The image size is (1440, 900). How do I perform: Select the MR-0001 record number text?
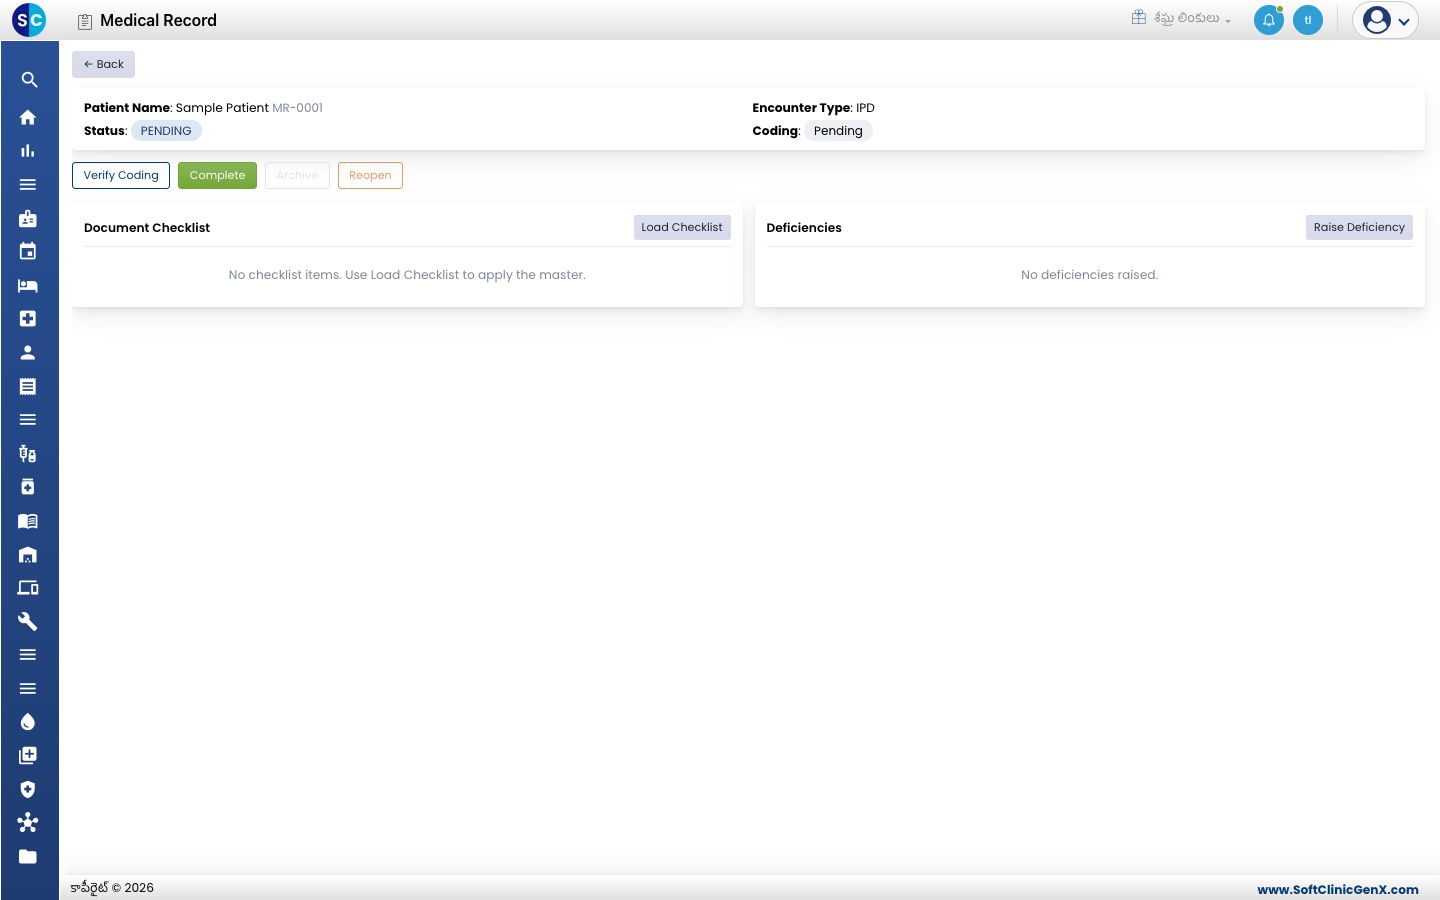pyautogui.click(x=298, y=108)
